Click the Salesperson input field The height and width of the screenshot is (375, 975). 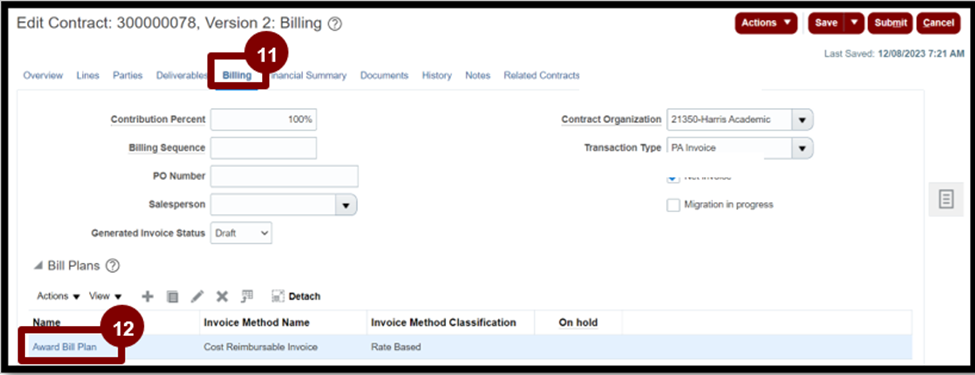pos(274,205)
